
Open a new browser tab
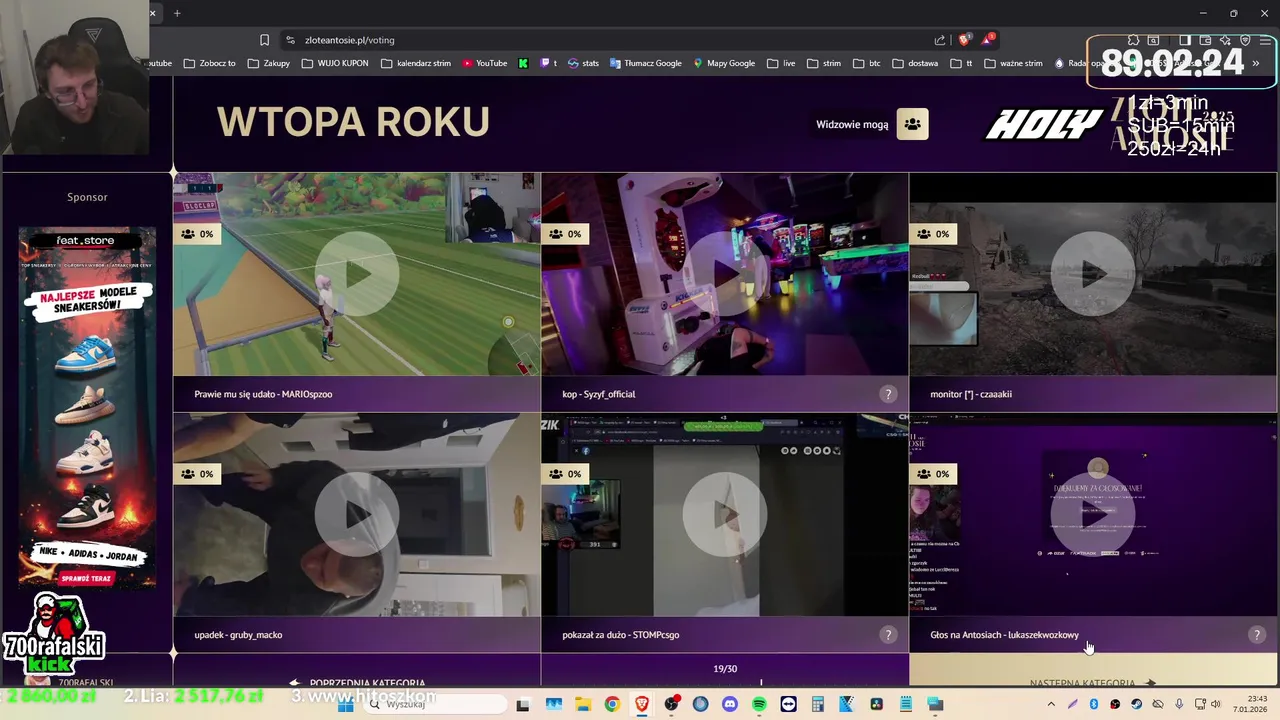click(177, 13)
